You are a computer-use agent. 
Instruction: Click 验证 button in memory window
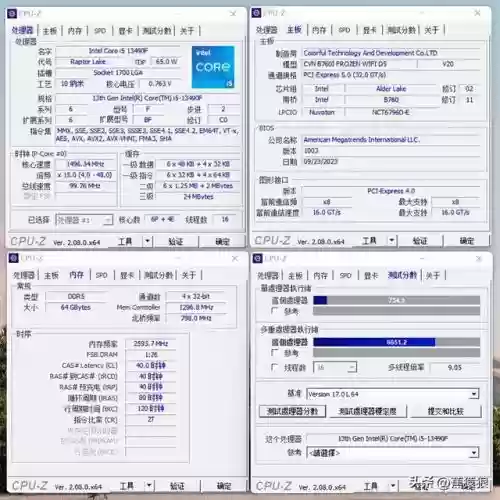[177, 486]
